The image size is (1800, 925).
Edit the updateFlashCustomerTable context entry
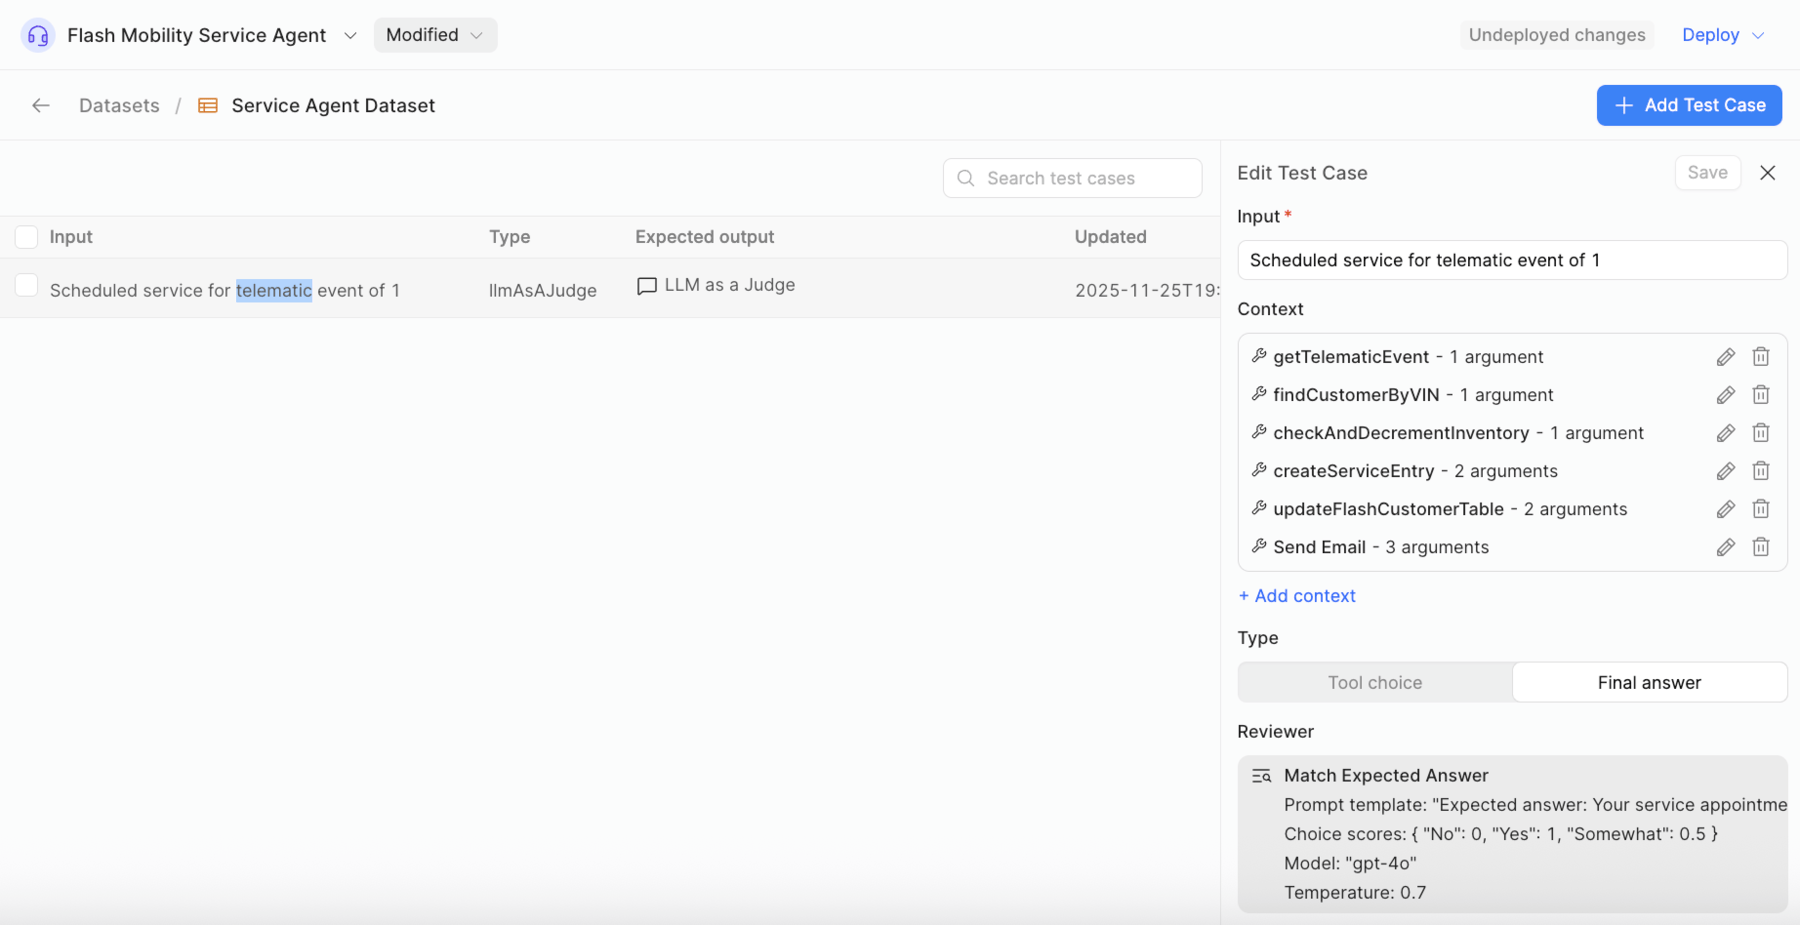tap(1725, 509)
